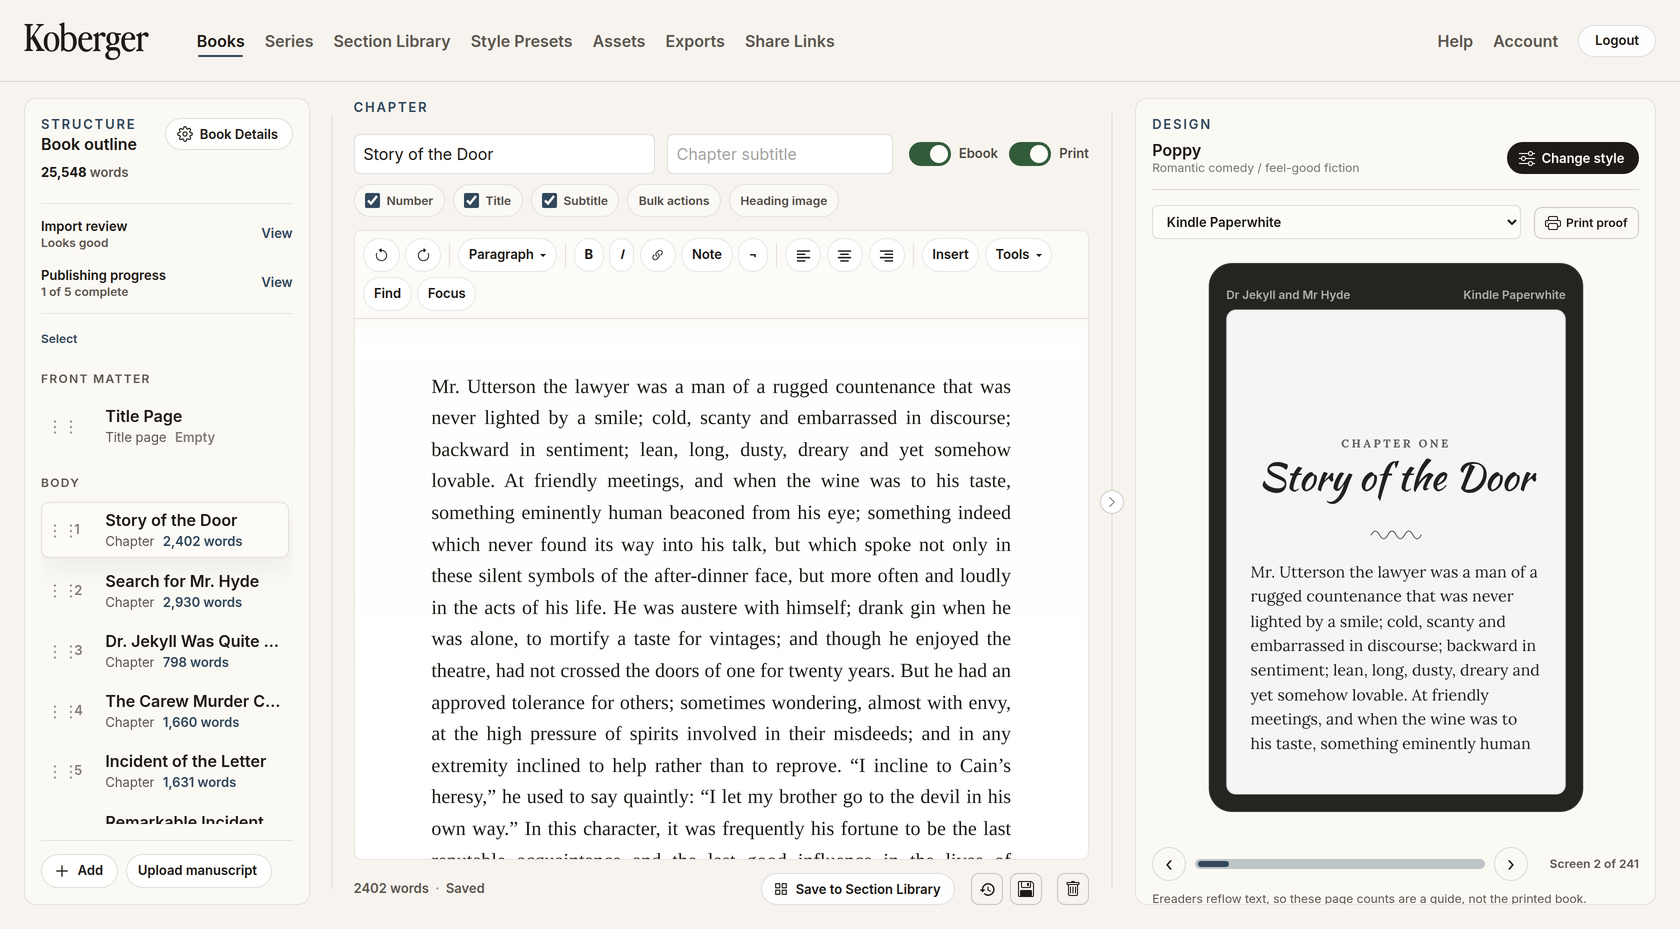The height and width of the screenshot is (929, 1680).
Task: Select Search for Mr. Hyde chapter
Action: 165,591
